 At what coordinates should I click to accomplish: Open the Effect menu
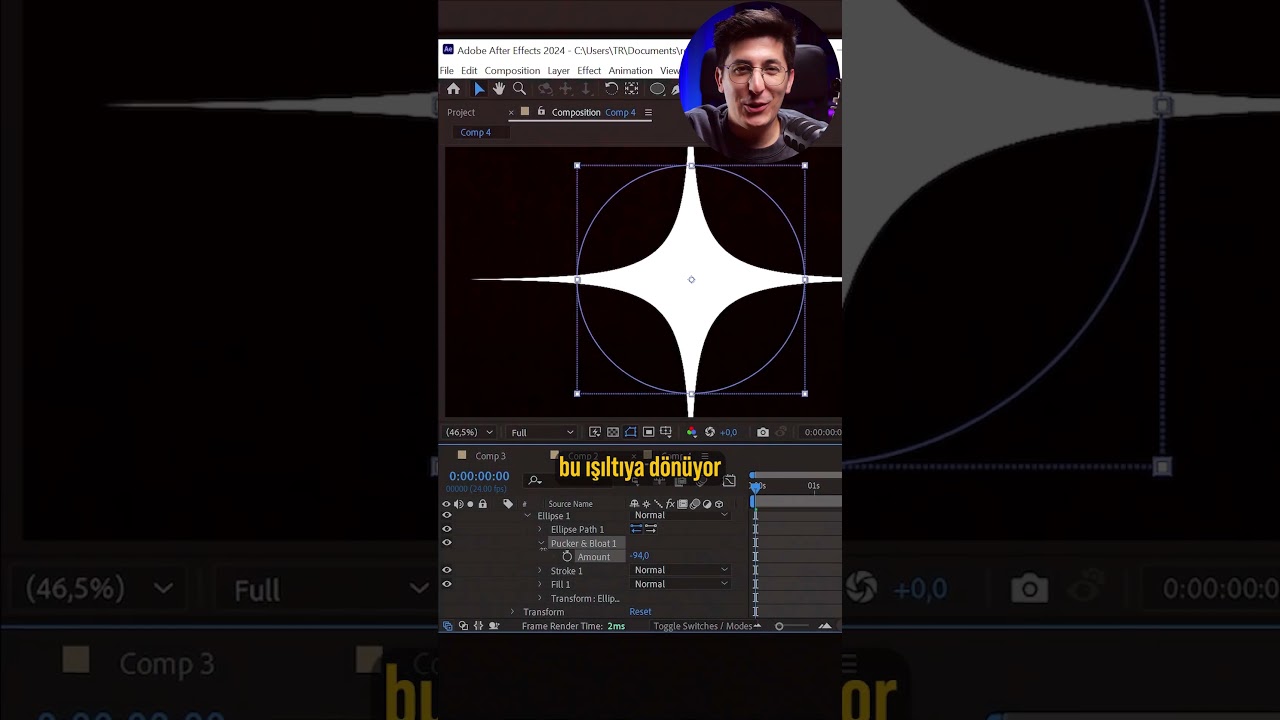point(589,71)
